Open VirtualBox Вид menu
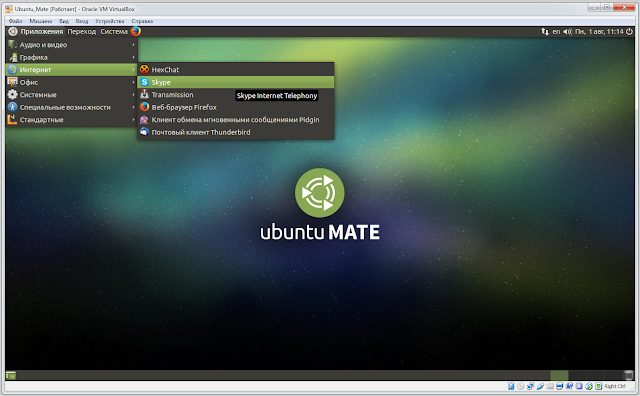Screen dimensions: 640x396 pyautogui.click(x=64, y=21)
